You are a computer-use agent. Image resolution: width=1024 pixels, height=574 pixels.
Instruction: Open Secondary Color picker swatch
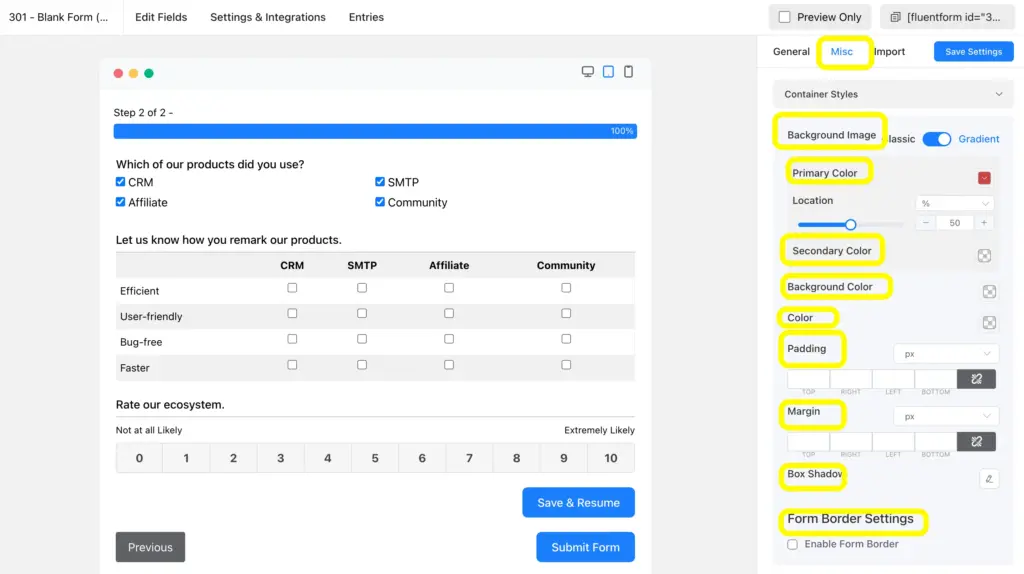click(984, 255)
